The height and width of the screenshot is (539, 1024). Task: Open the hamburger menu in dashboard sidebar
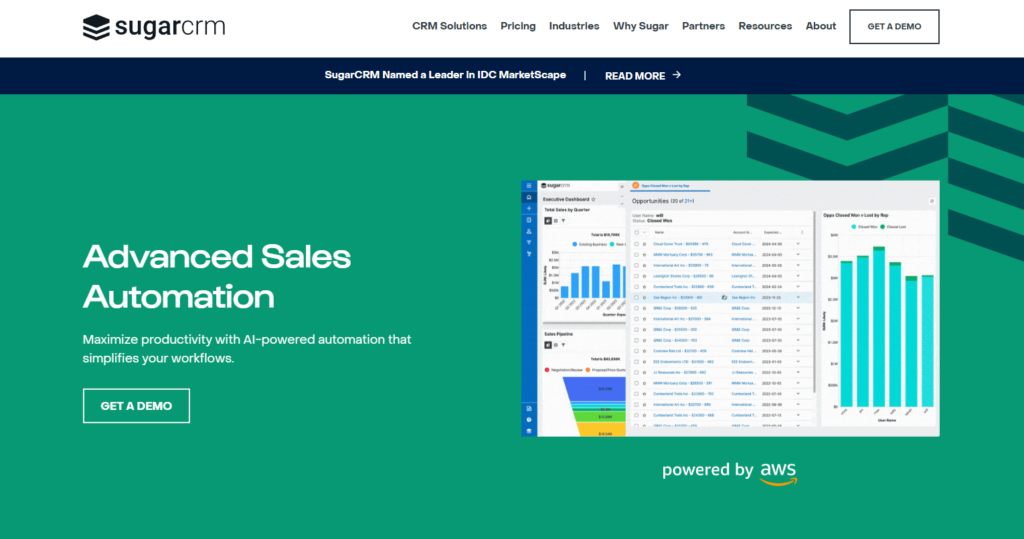tap(529, 186)
